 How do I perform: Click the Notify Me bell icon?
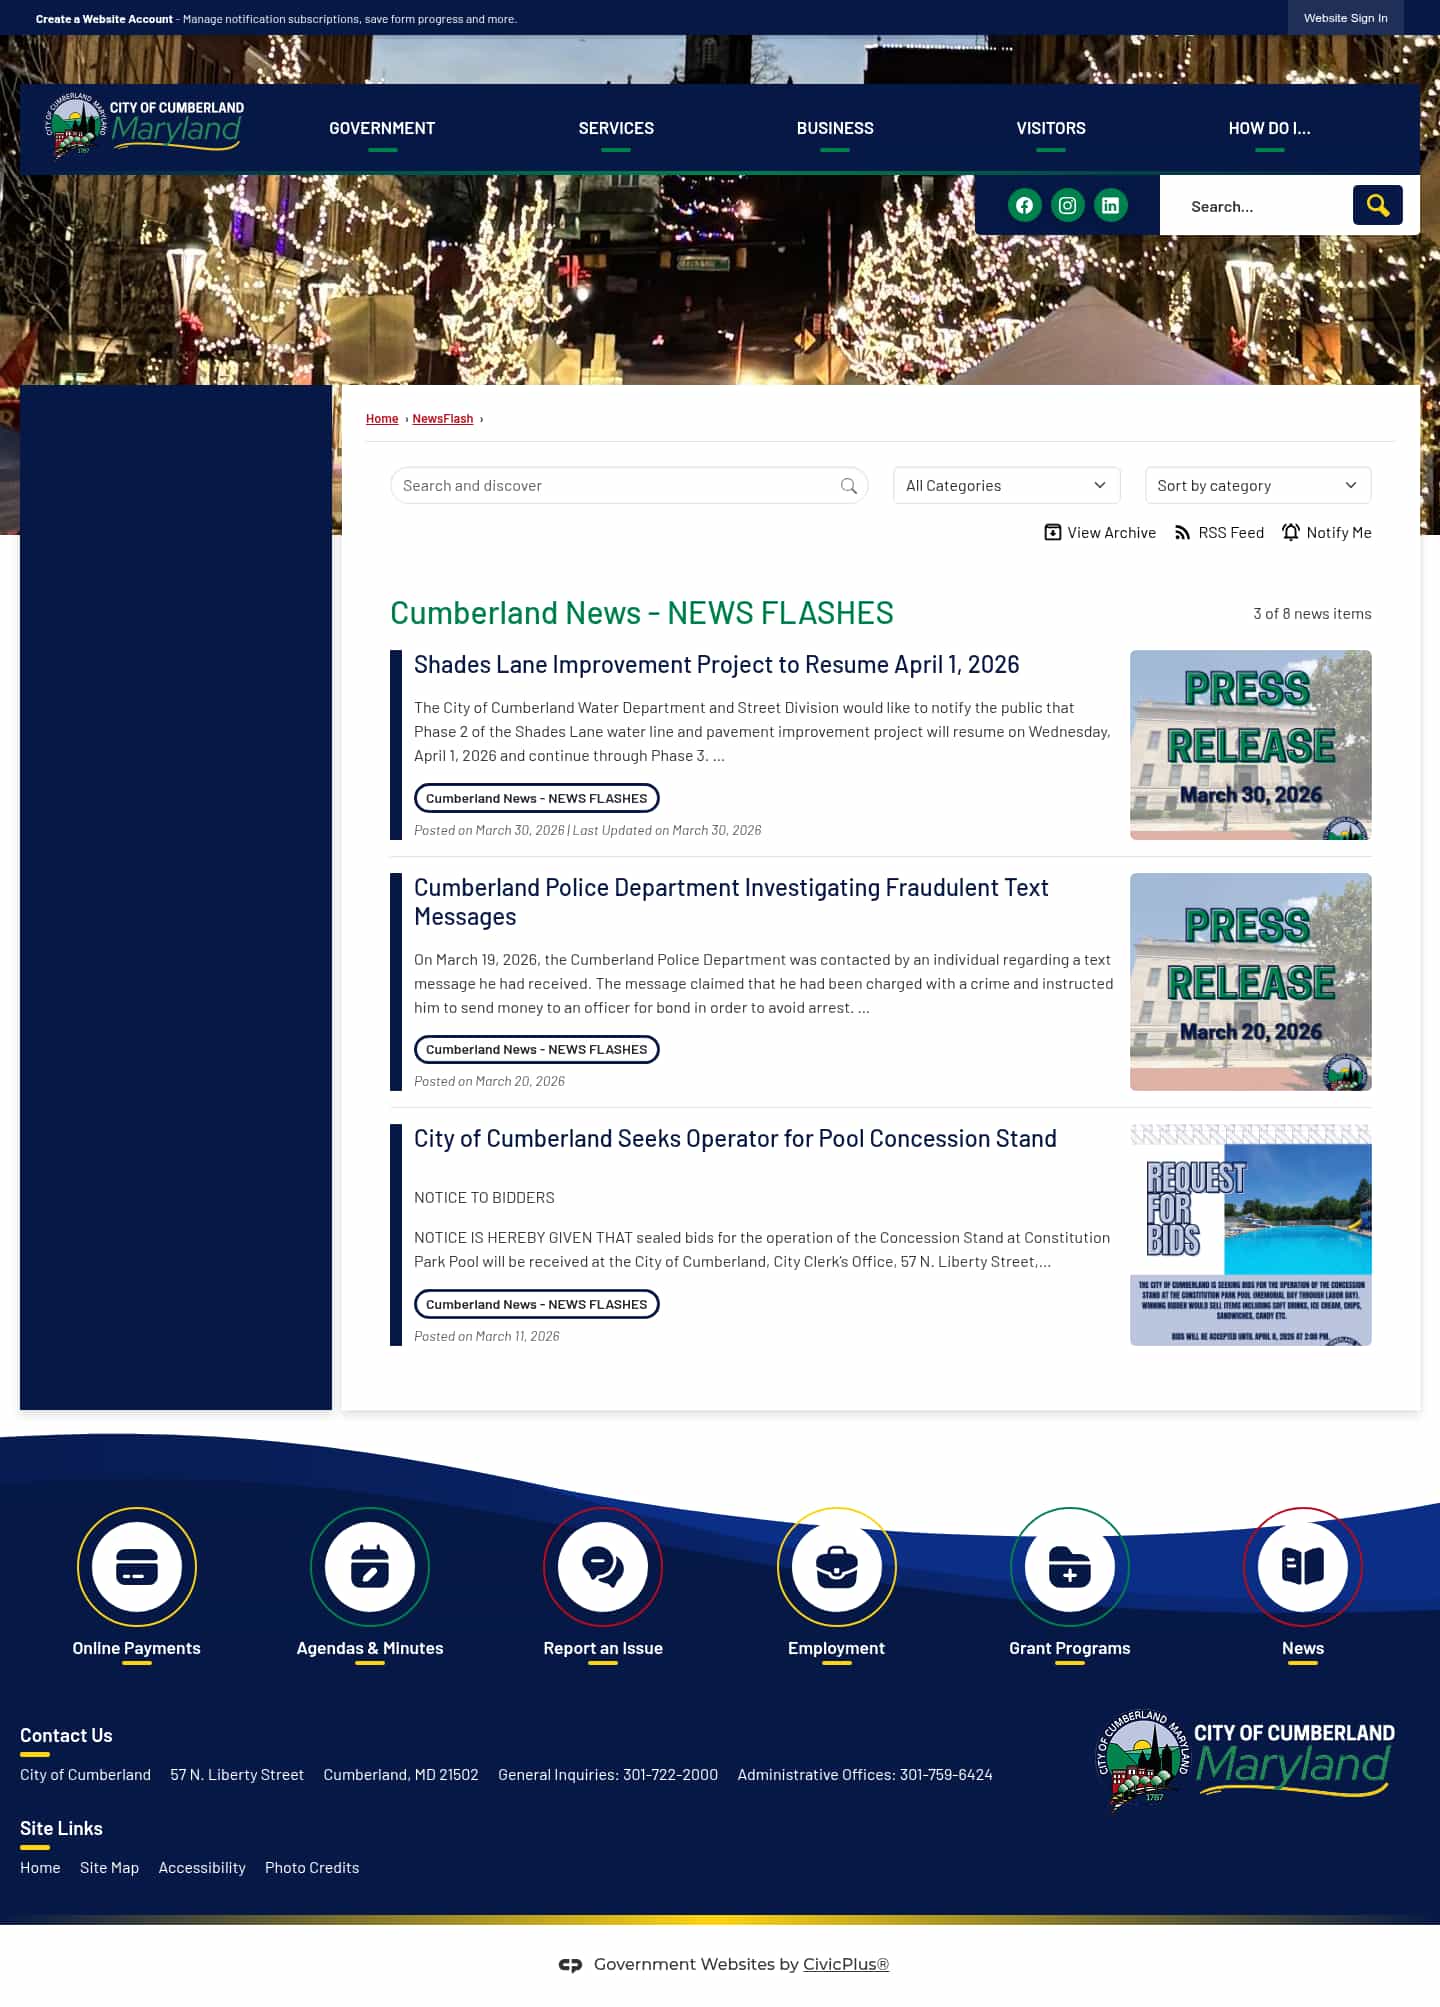(1291, 532)
